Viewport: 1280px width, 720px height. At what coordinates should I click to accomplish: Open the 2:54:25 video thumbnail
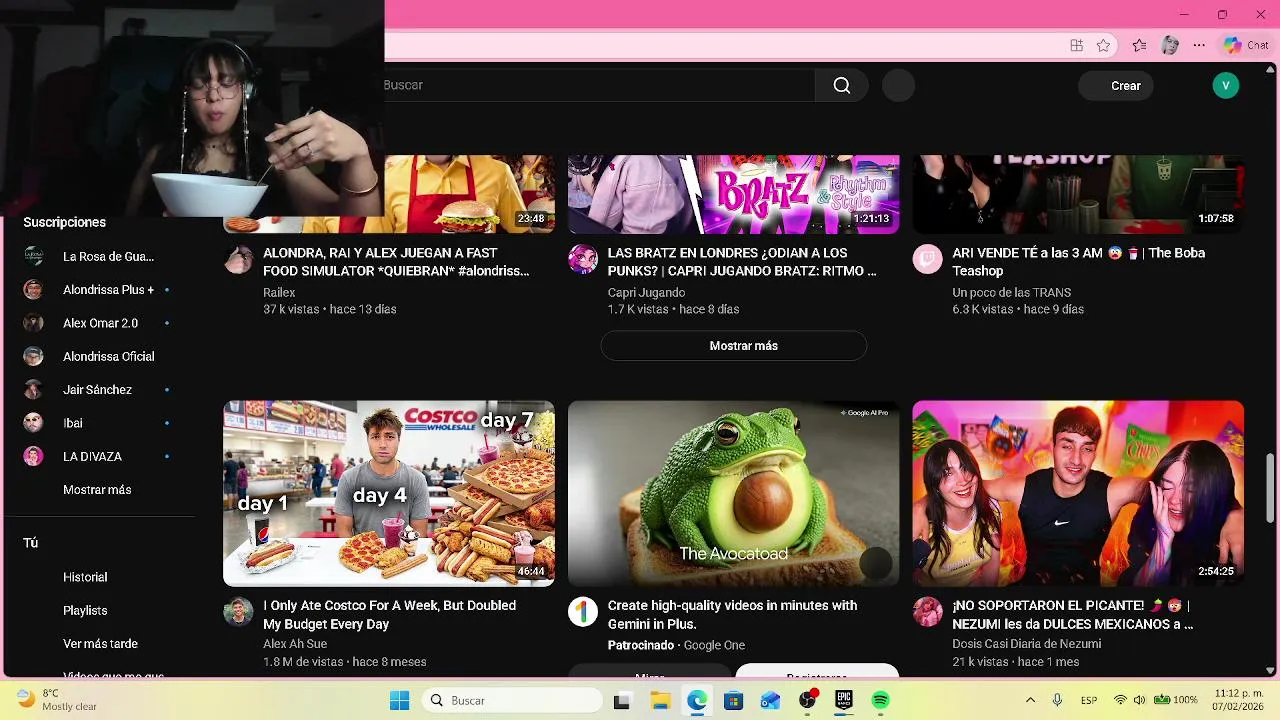[1078, 493]
